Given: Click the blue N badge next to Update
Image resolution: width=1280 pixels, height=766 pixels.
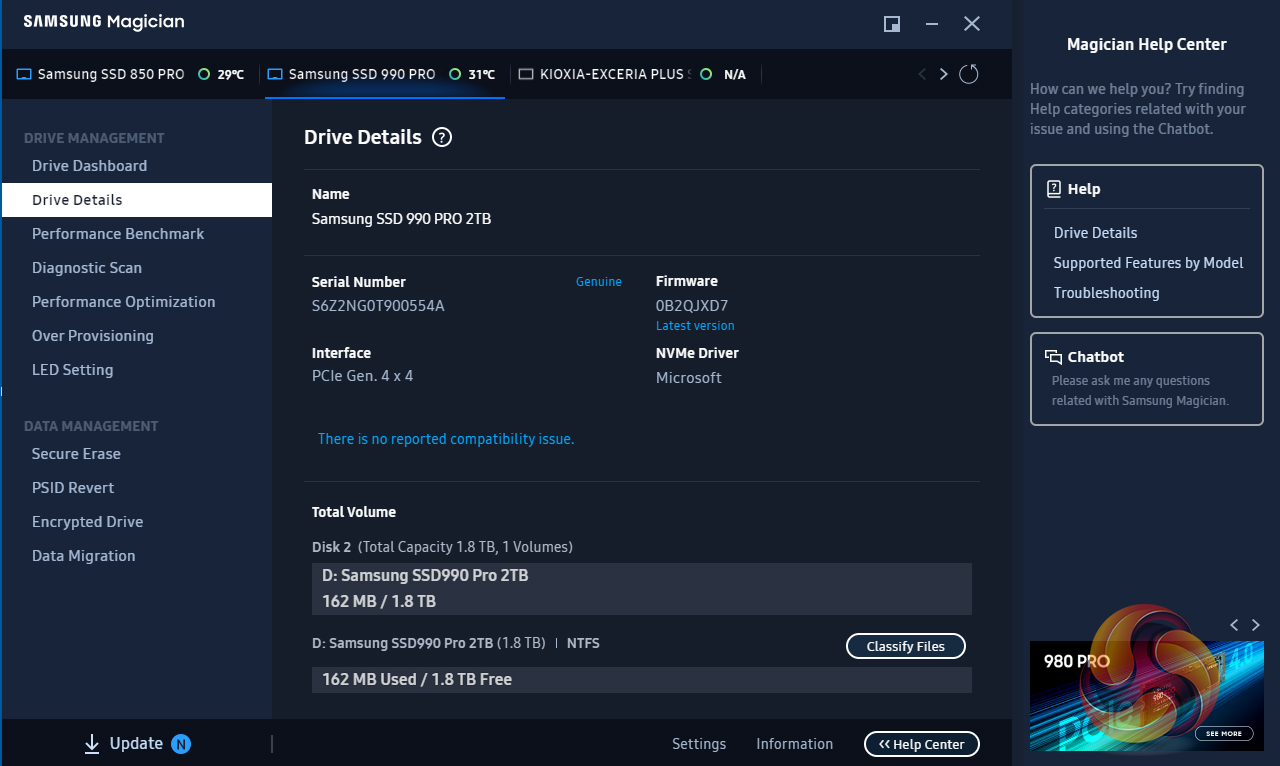Looking at the screenshot, I should [181, 743].
